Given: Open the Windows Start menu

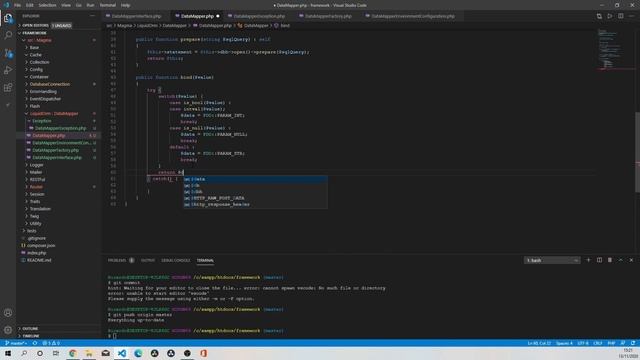Looking at the screenshot, I should 8,353.
